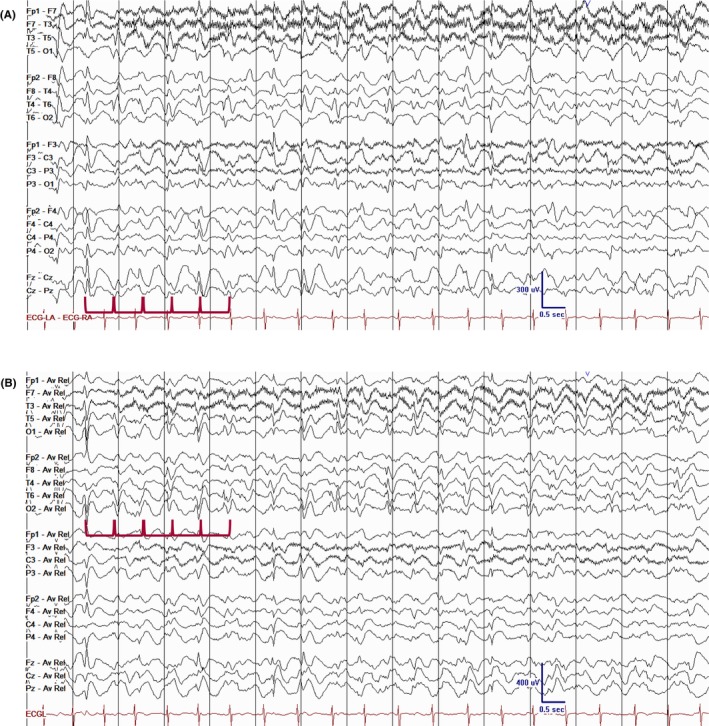Select the F4 - Av Rel channel label
709x726 pixels.
coord(46,611)
